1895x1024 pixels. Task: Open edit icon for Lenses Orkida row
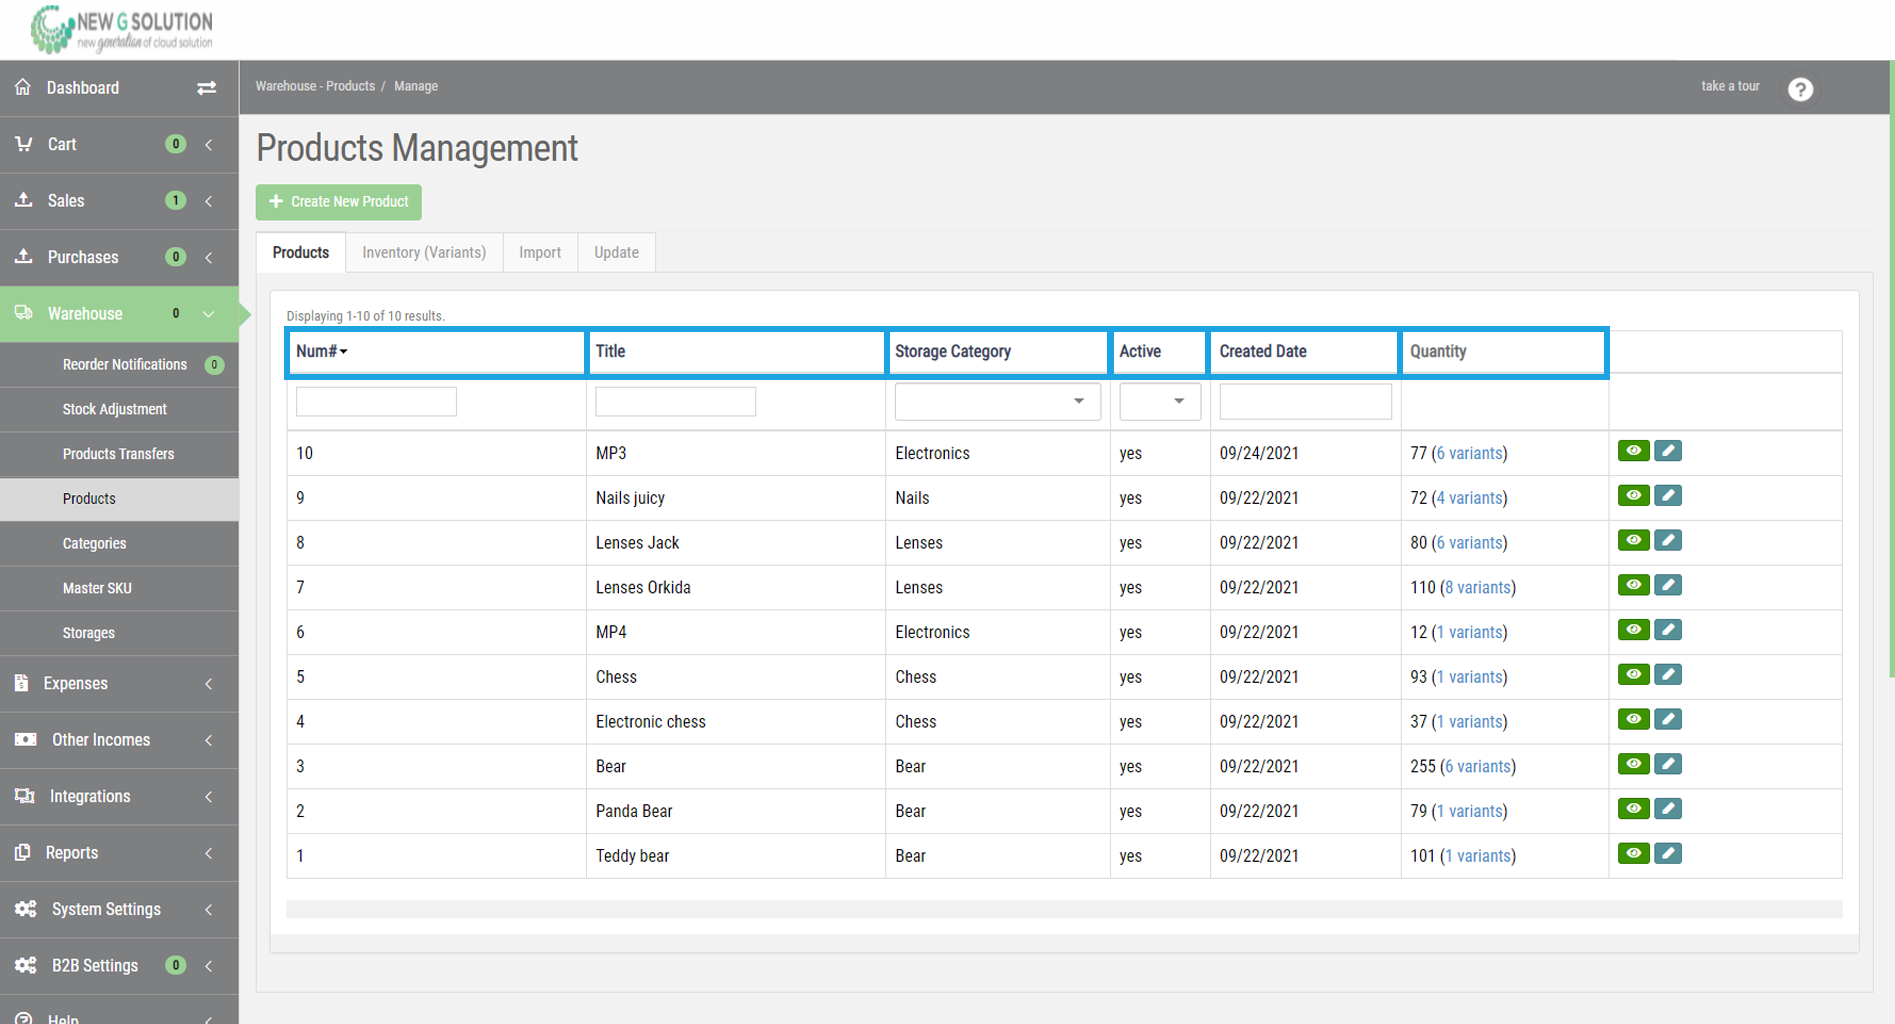pyautogui.click(x=1667, y=585)
